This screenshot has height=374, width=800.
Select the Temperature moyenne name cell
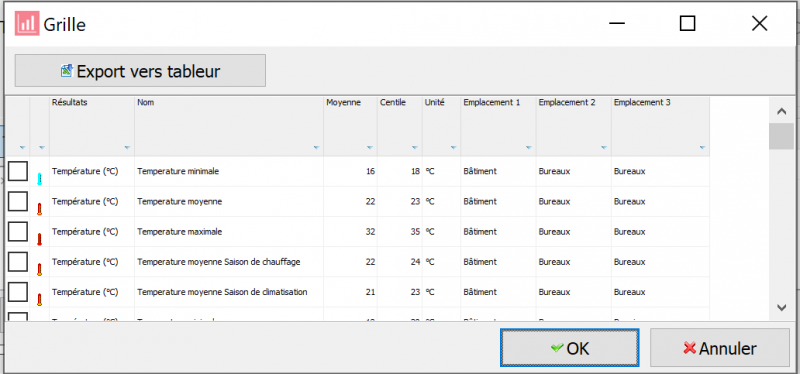[x=229, y=202]
